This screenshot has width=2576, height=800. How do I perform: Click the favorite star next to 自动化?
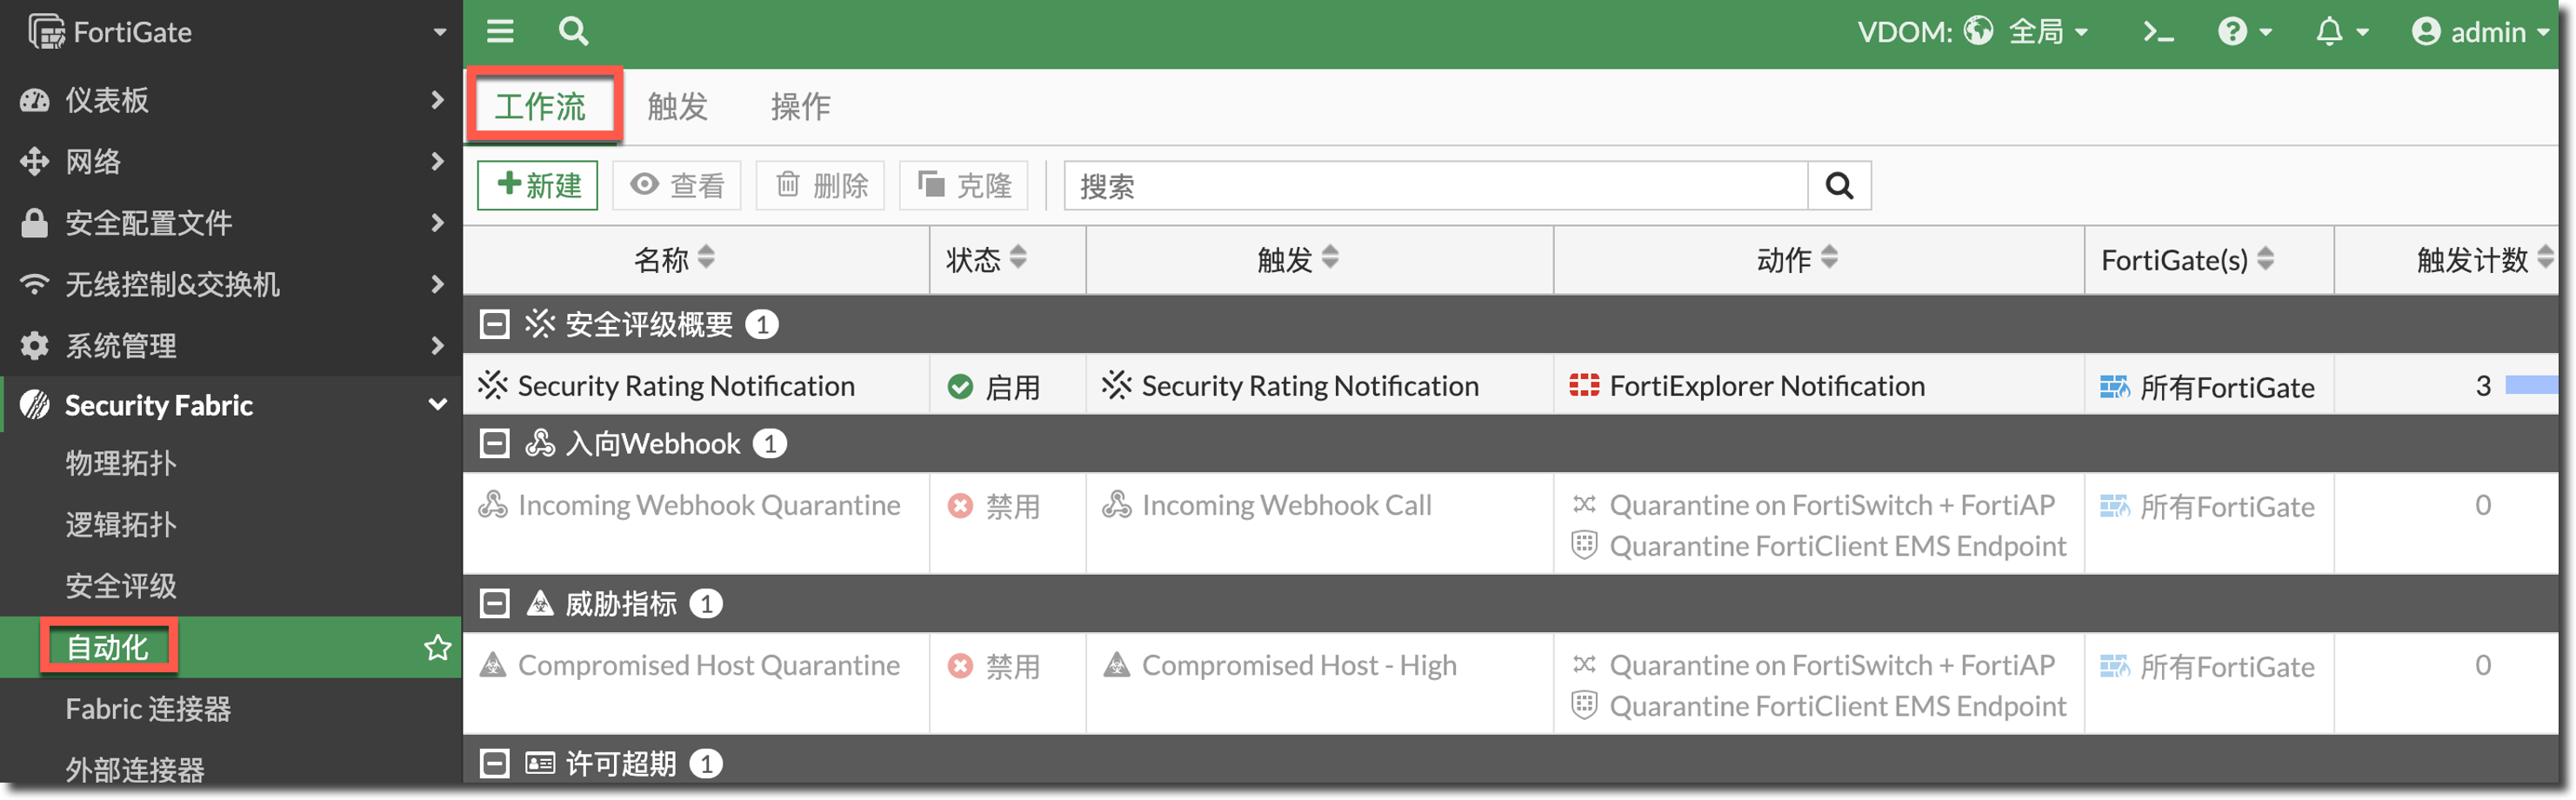tap(437, 648)
